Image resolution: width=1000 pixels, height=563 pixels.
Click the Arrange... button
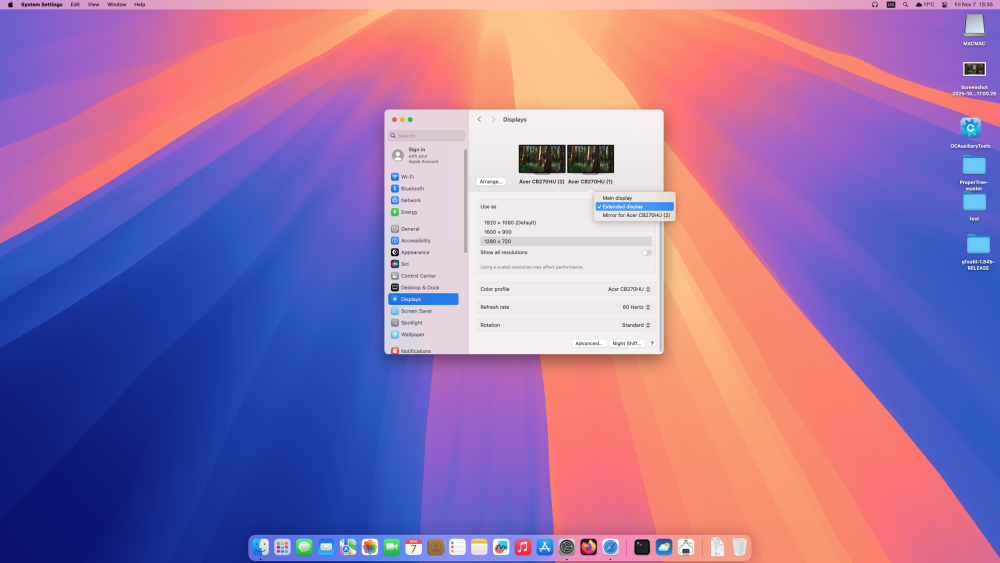[x=491, y=182]
